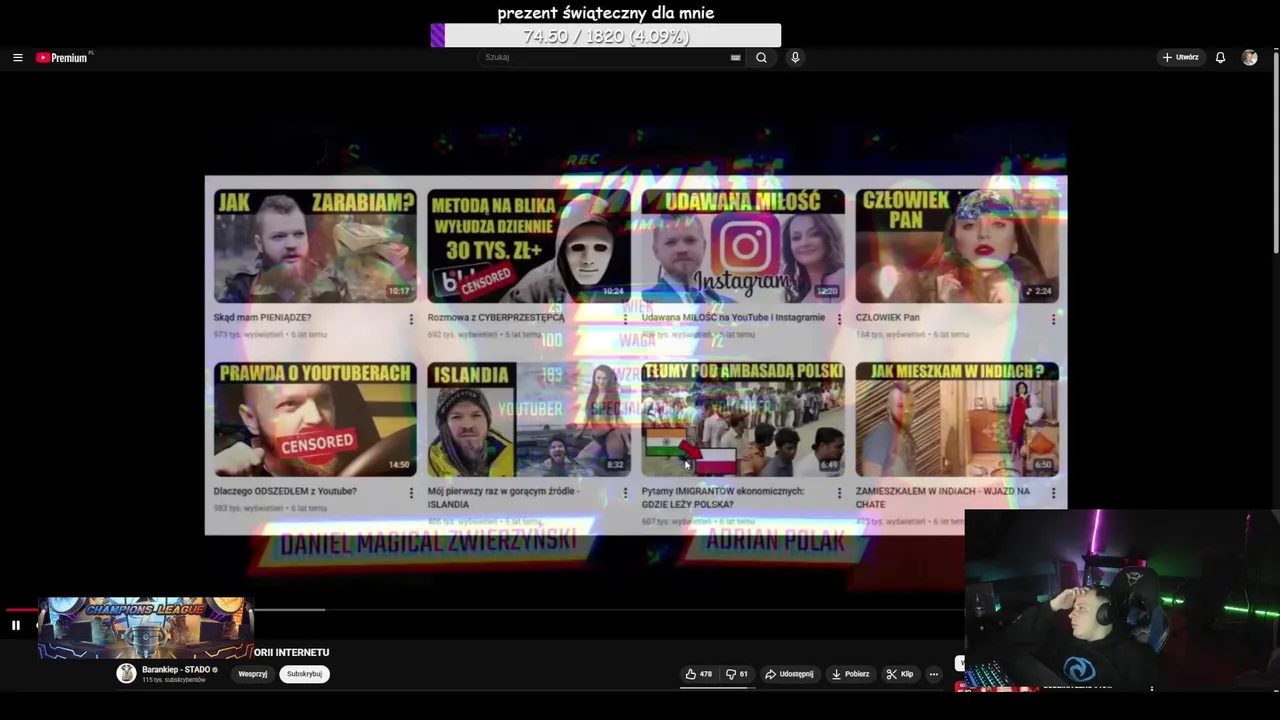Pause the video playback
The height and width of the screenshot is (720, 1280).
tap(16, 626)
